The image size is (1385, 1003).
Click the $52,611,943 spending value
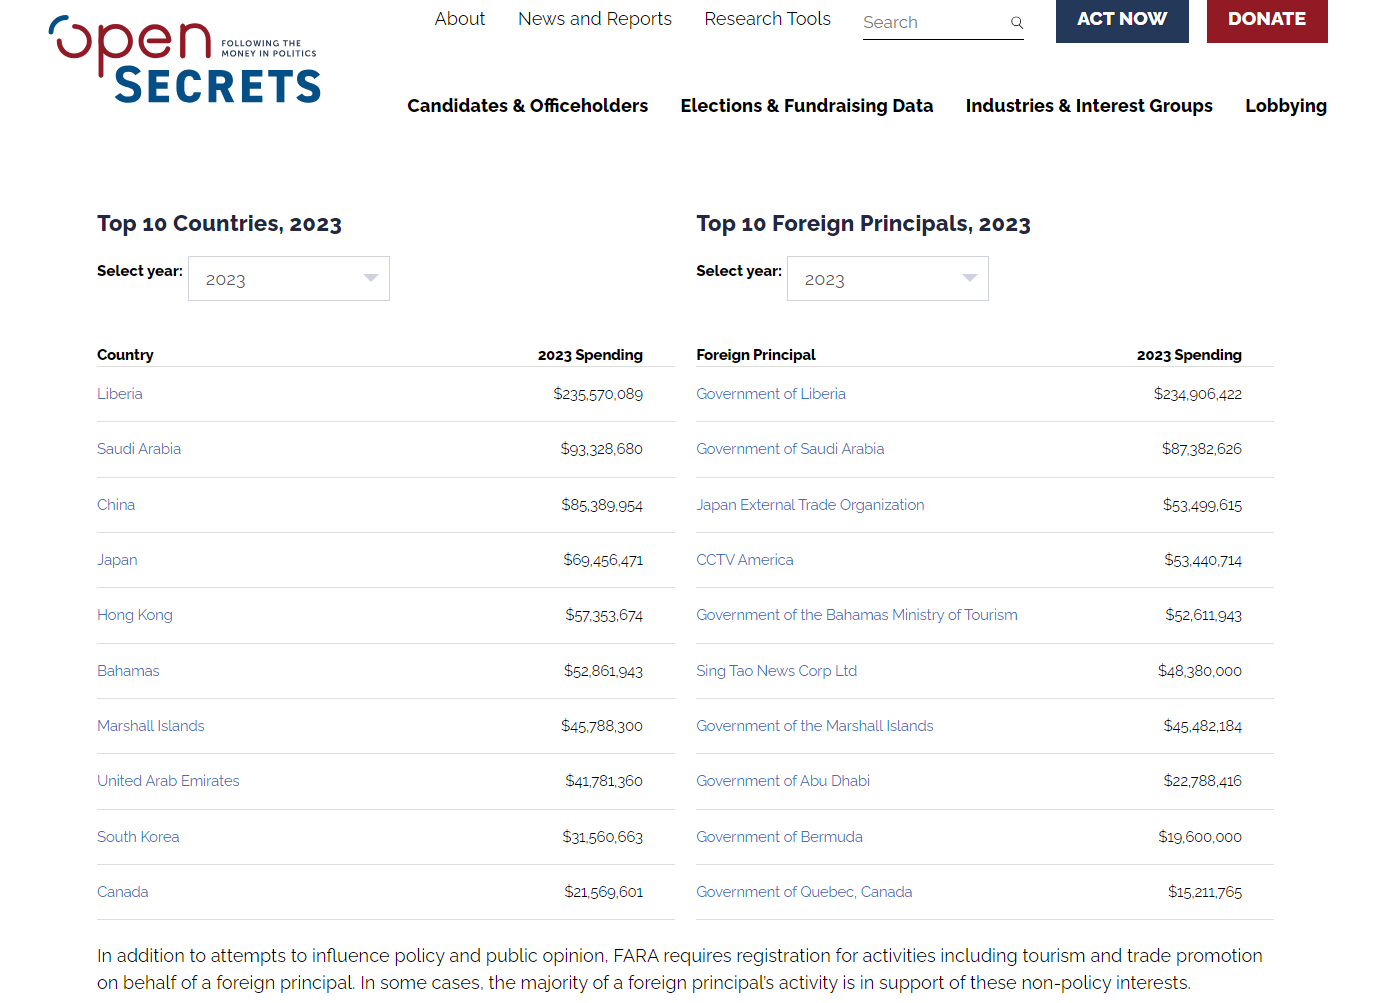pos(1203,615)
